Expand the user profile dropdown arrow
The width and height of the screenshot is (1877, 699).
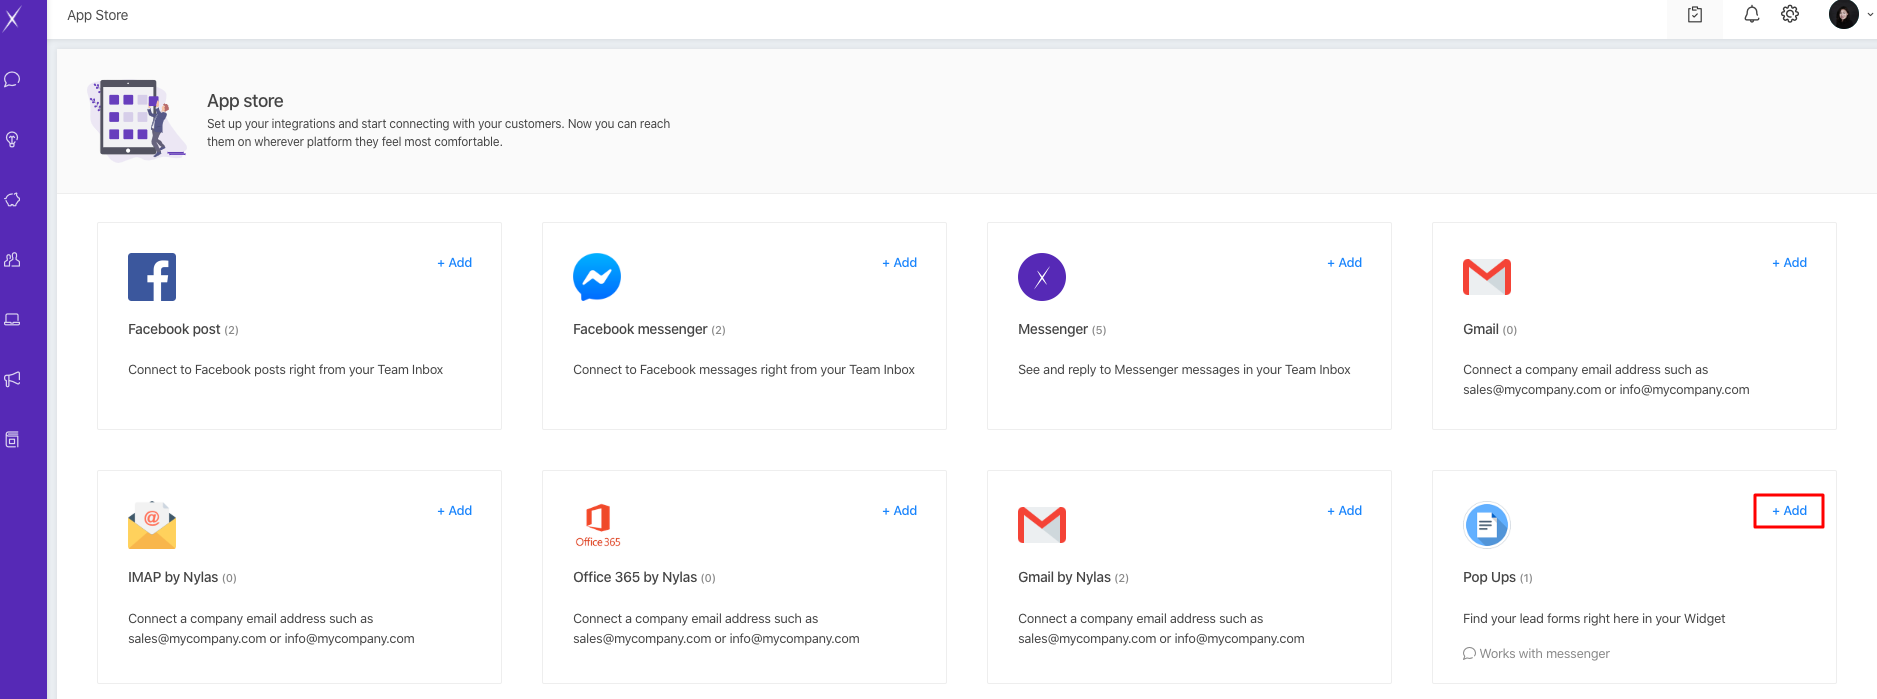(1870, 15)
